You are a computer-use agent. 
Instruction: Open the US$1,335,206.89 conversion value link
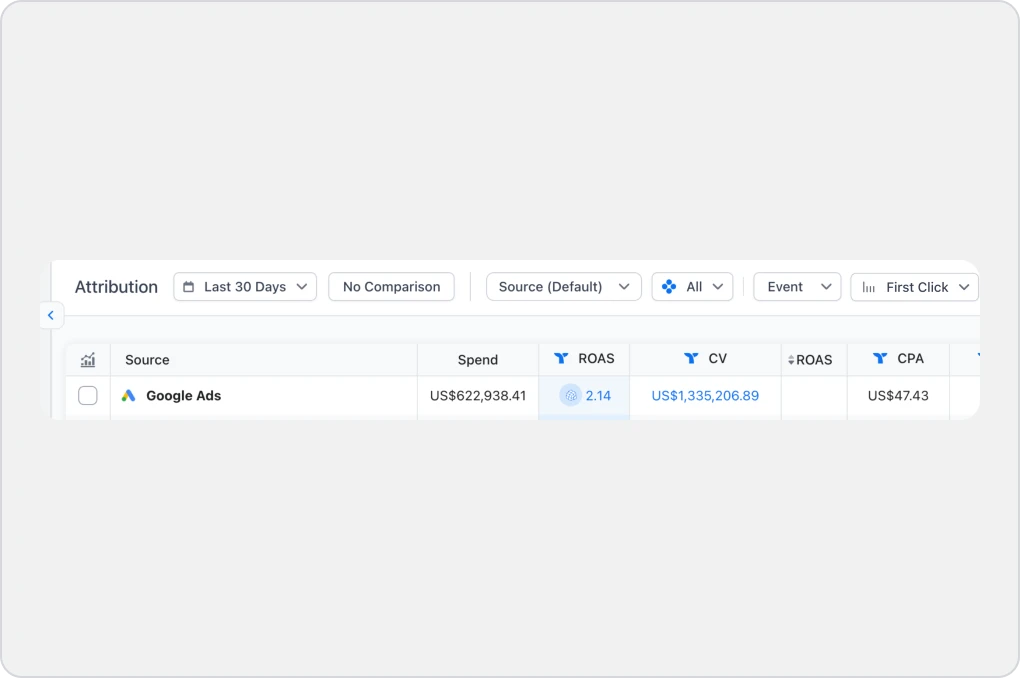click(x=705, y=396)
